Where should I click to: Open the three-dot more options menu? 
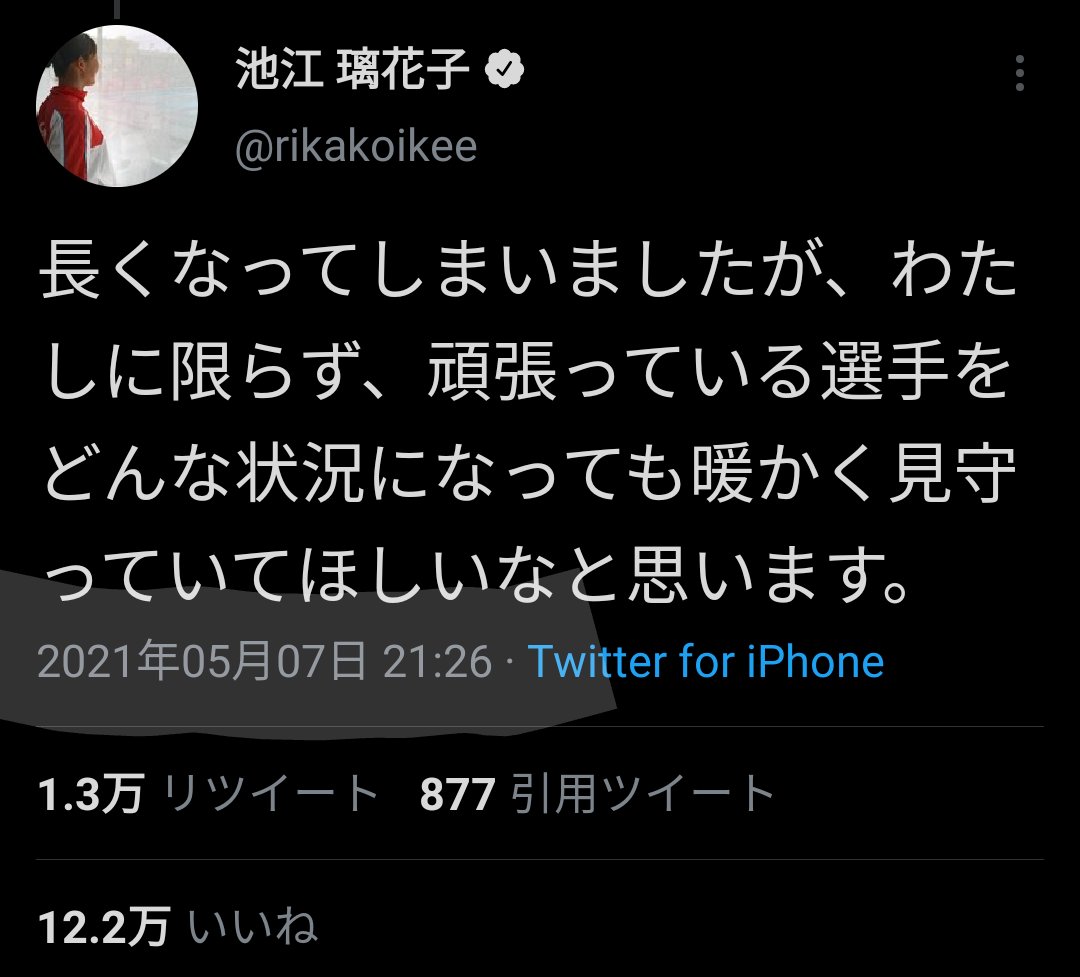pos(1019,73)
